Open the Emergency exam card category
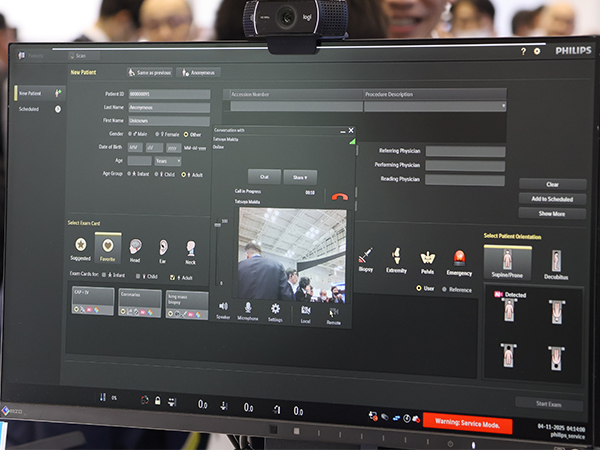 tap(460, 261)
